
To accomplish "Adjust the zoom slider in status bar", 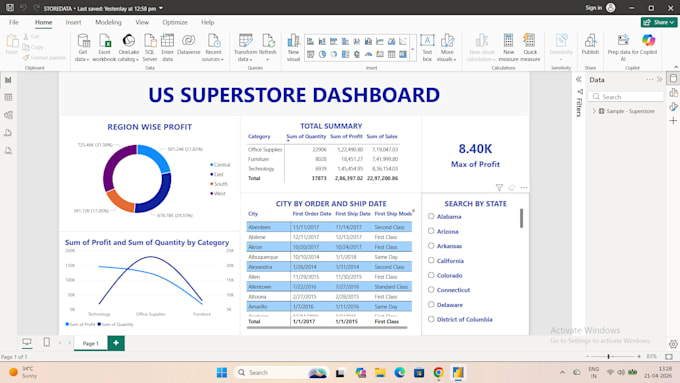I will tap(609, 356).
